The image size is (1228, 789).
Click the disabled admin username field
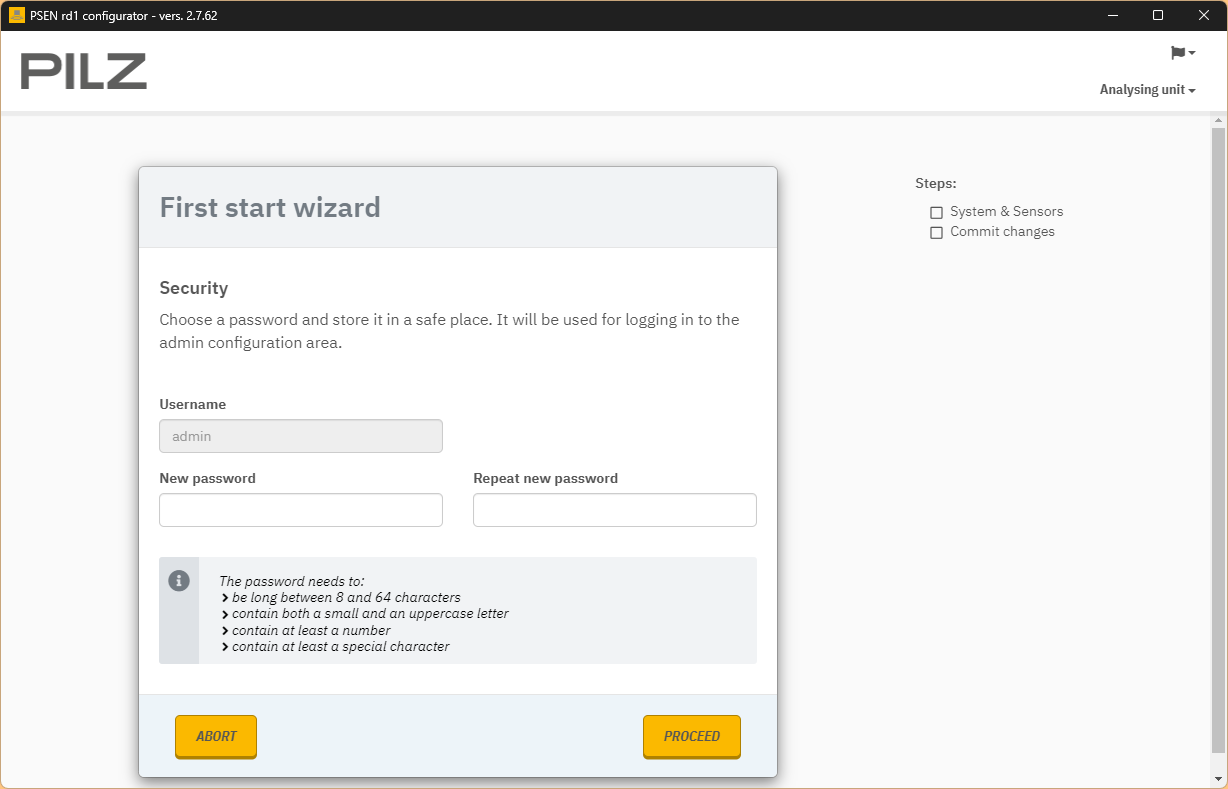pyautogui.click(x=301, y=436)
